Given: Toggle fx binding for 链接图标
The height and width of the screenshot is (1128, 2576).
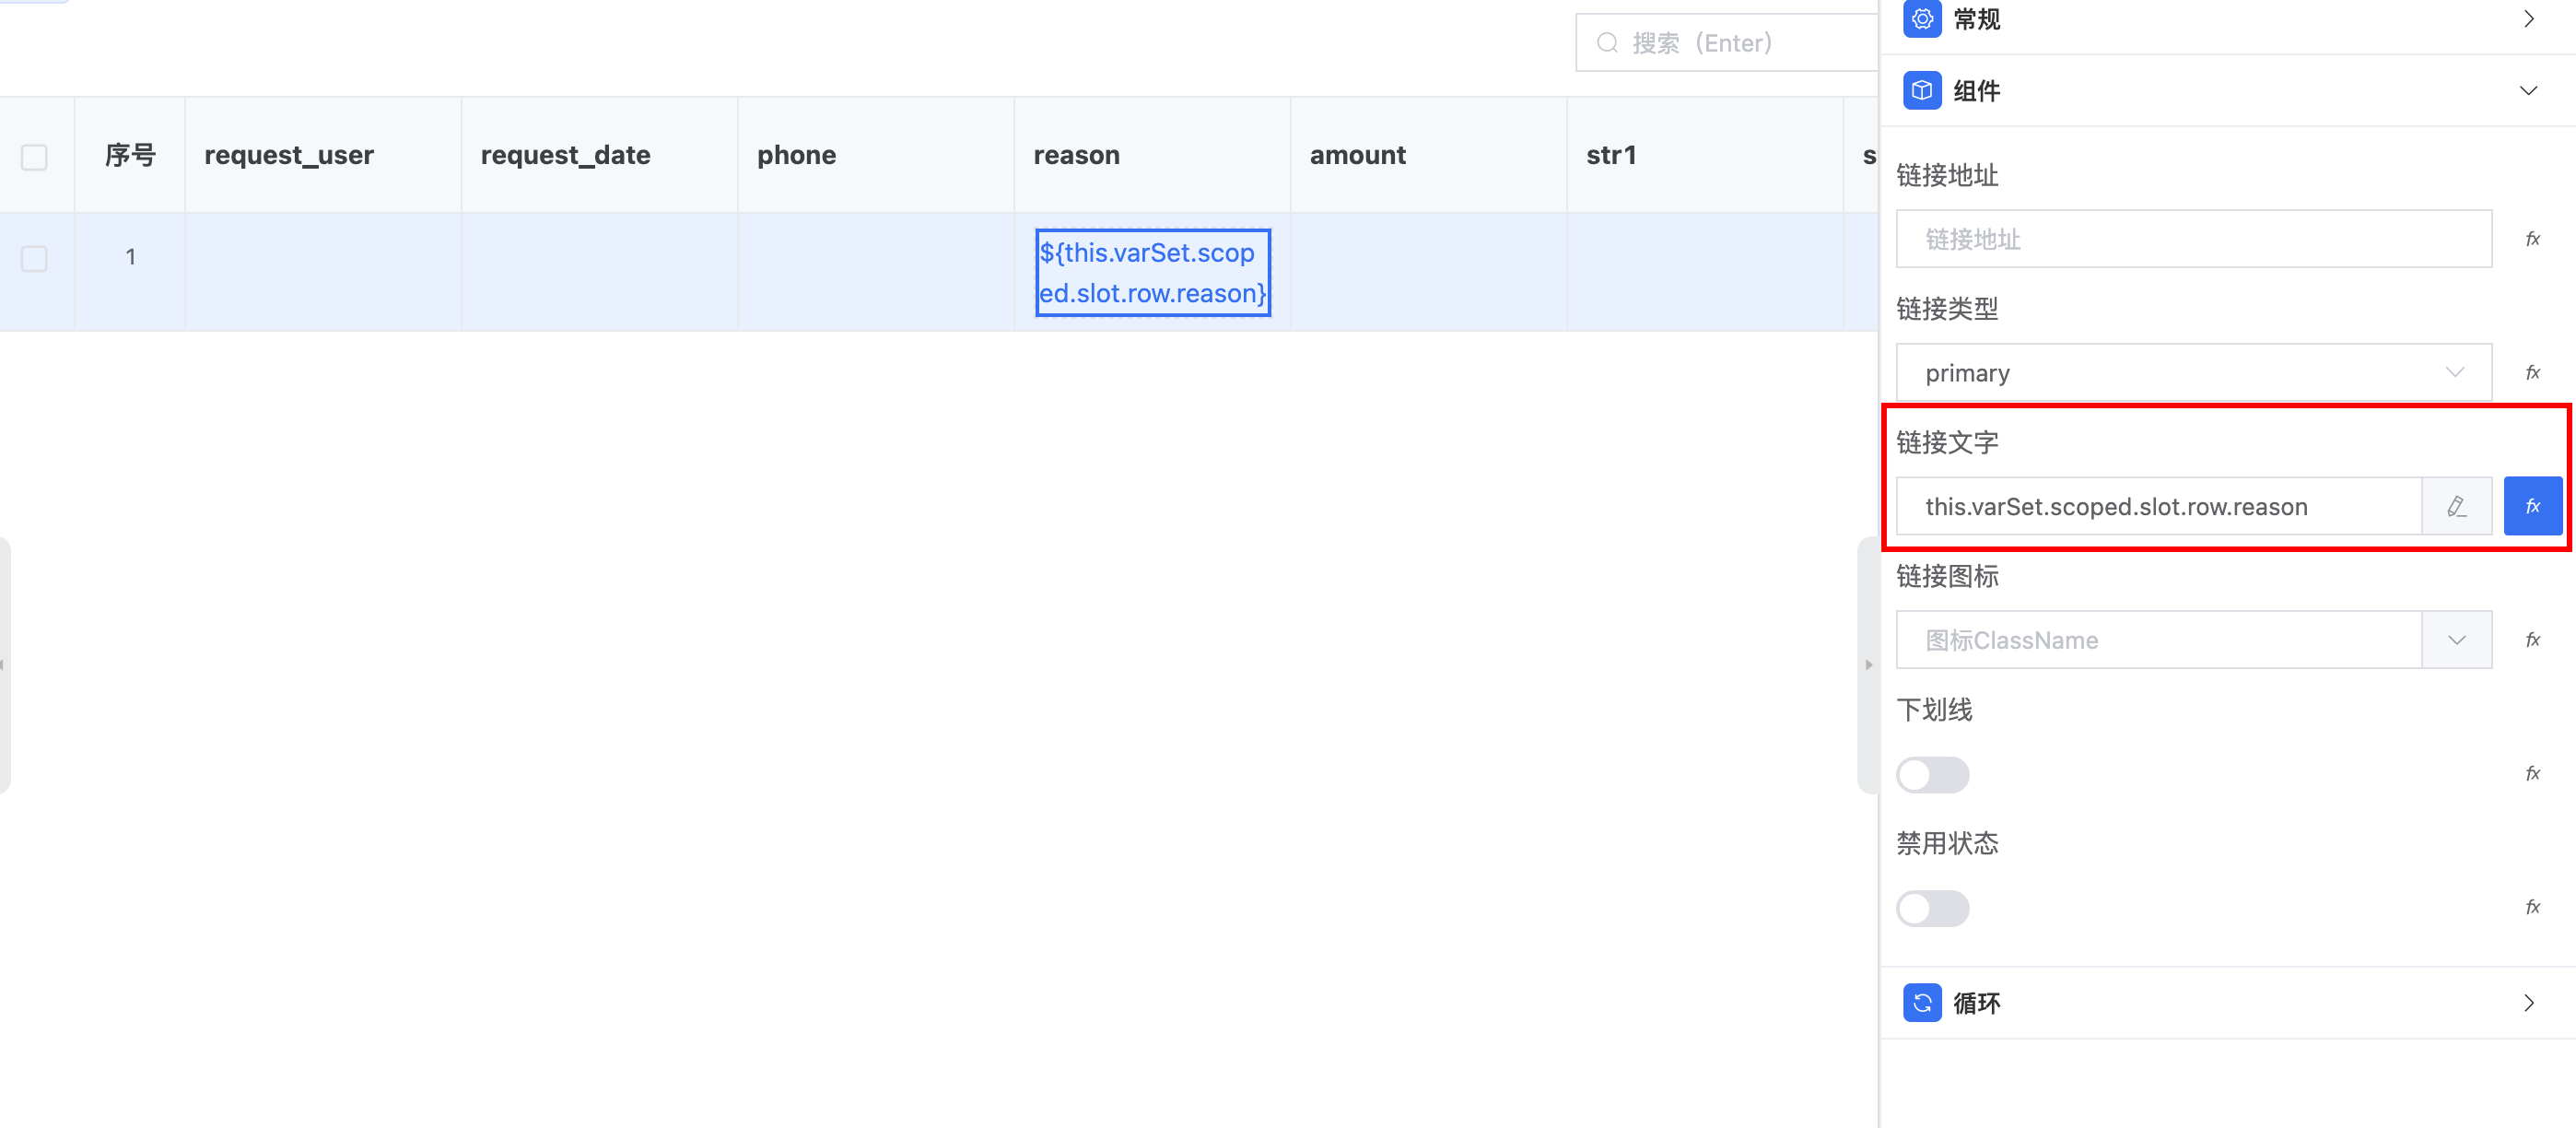Looking at the screenshot, I should pos(2532,640).
